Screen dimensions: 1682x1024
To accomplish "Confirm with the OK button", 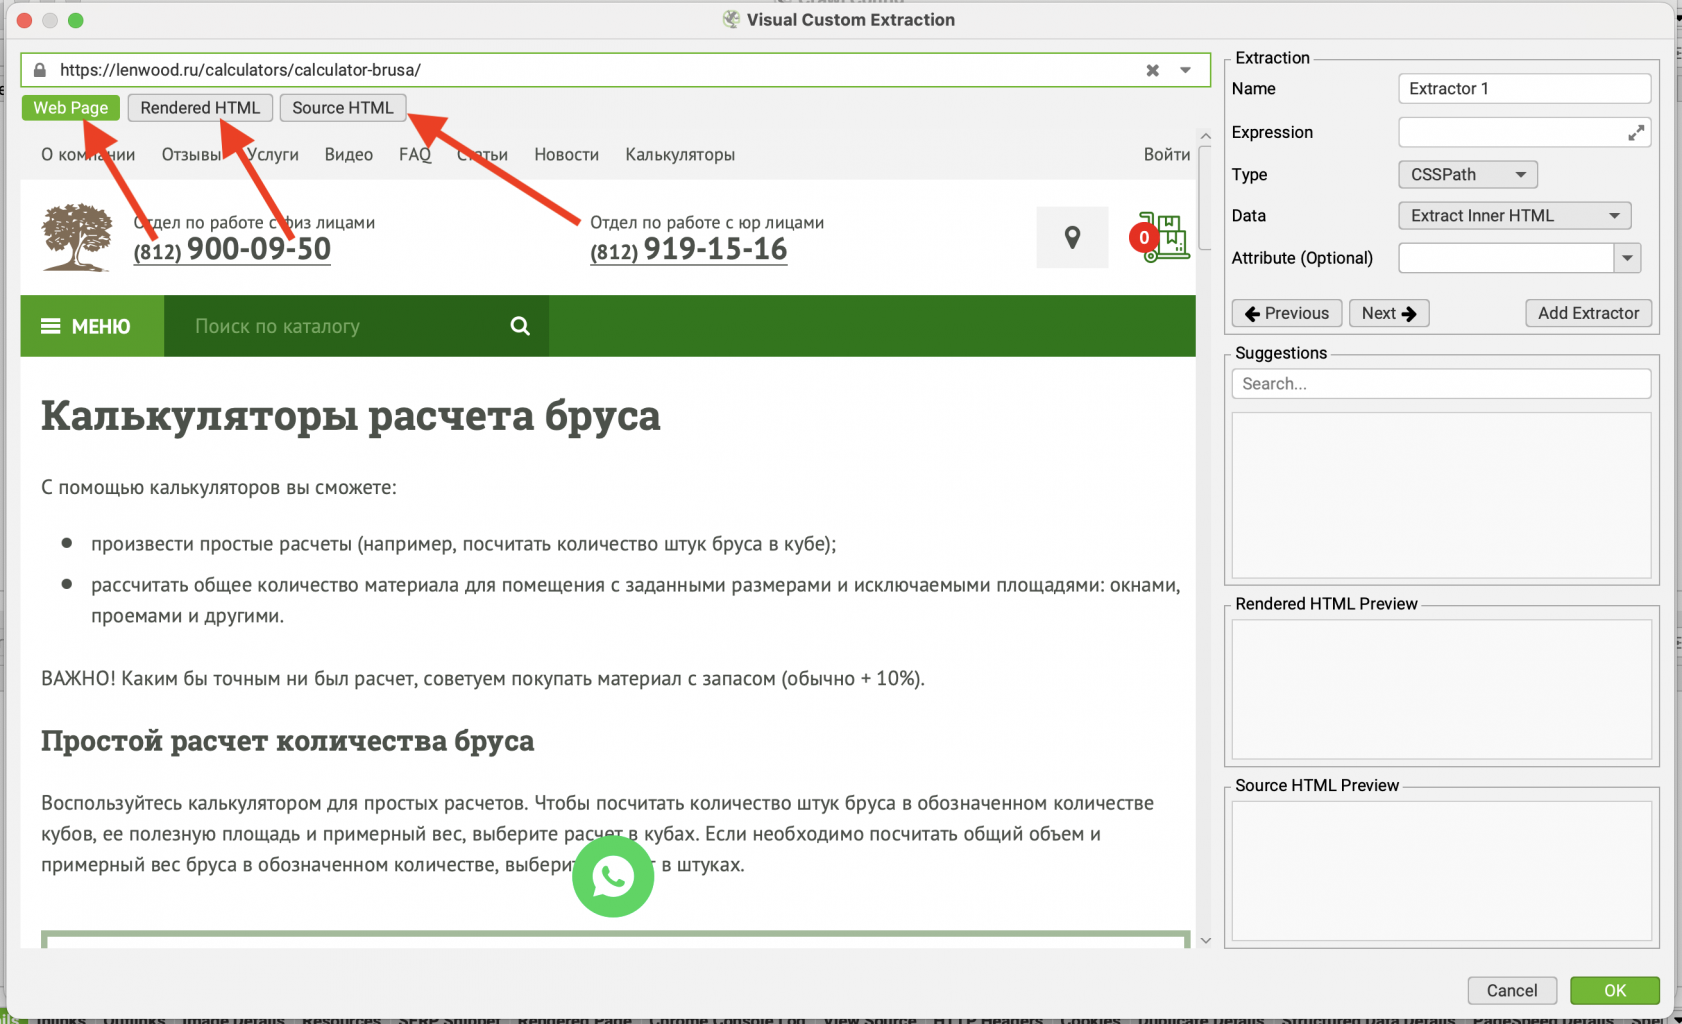I will [x=1615, y=991].
